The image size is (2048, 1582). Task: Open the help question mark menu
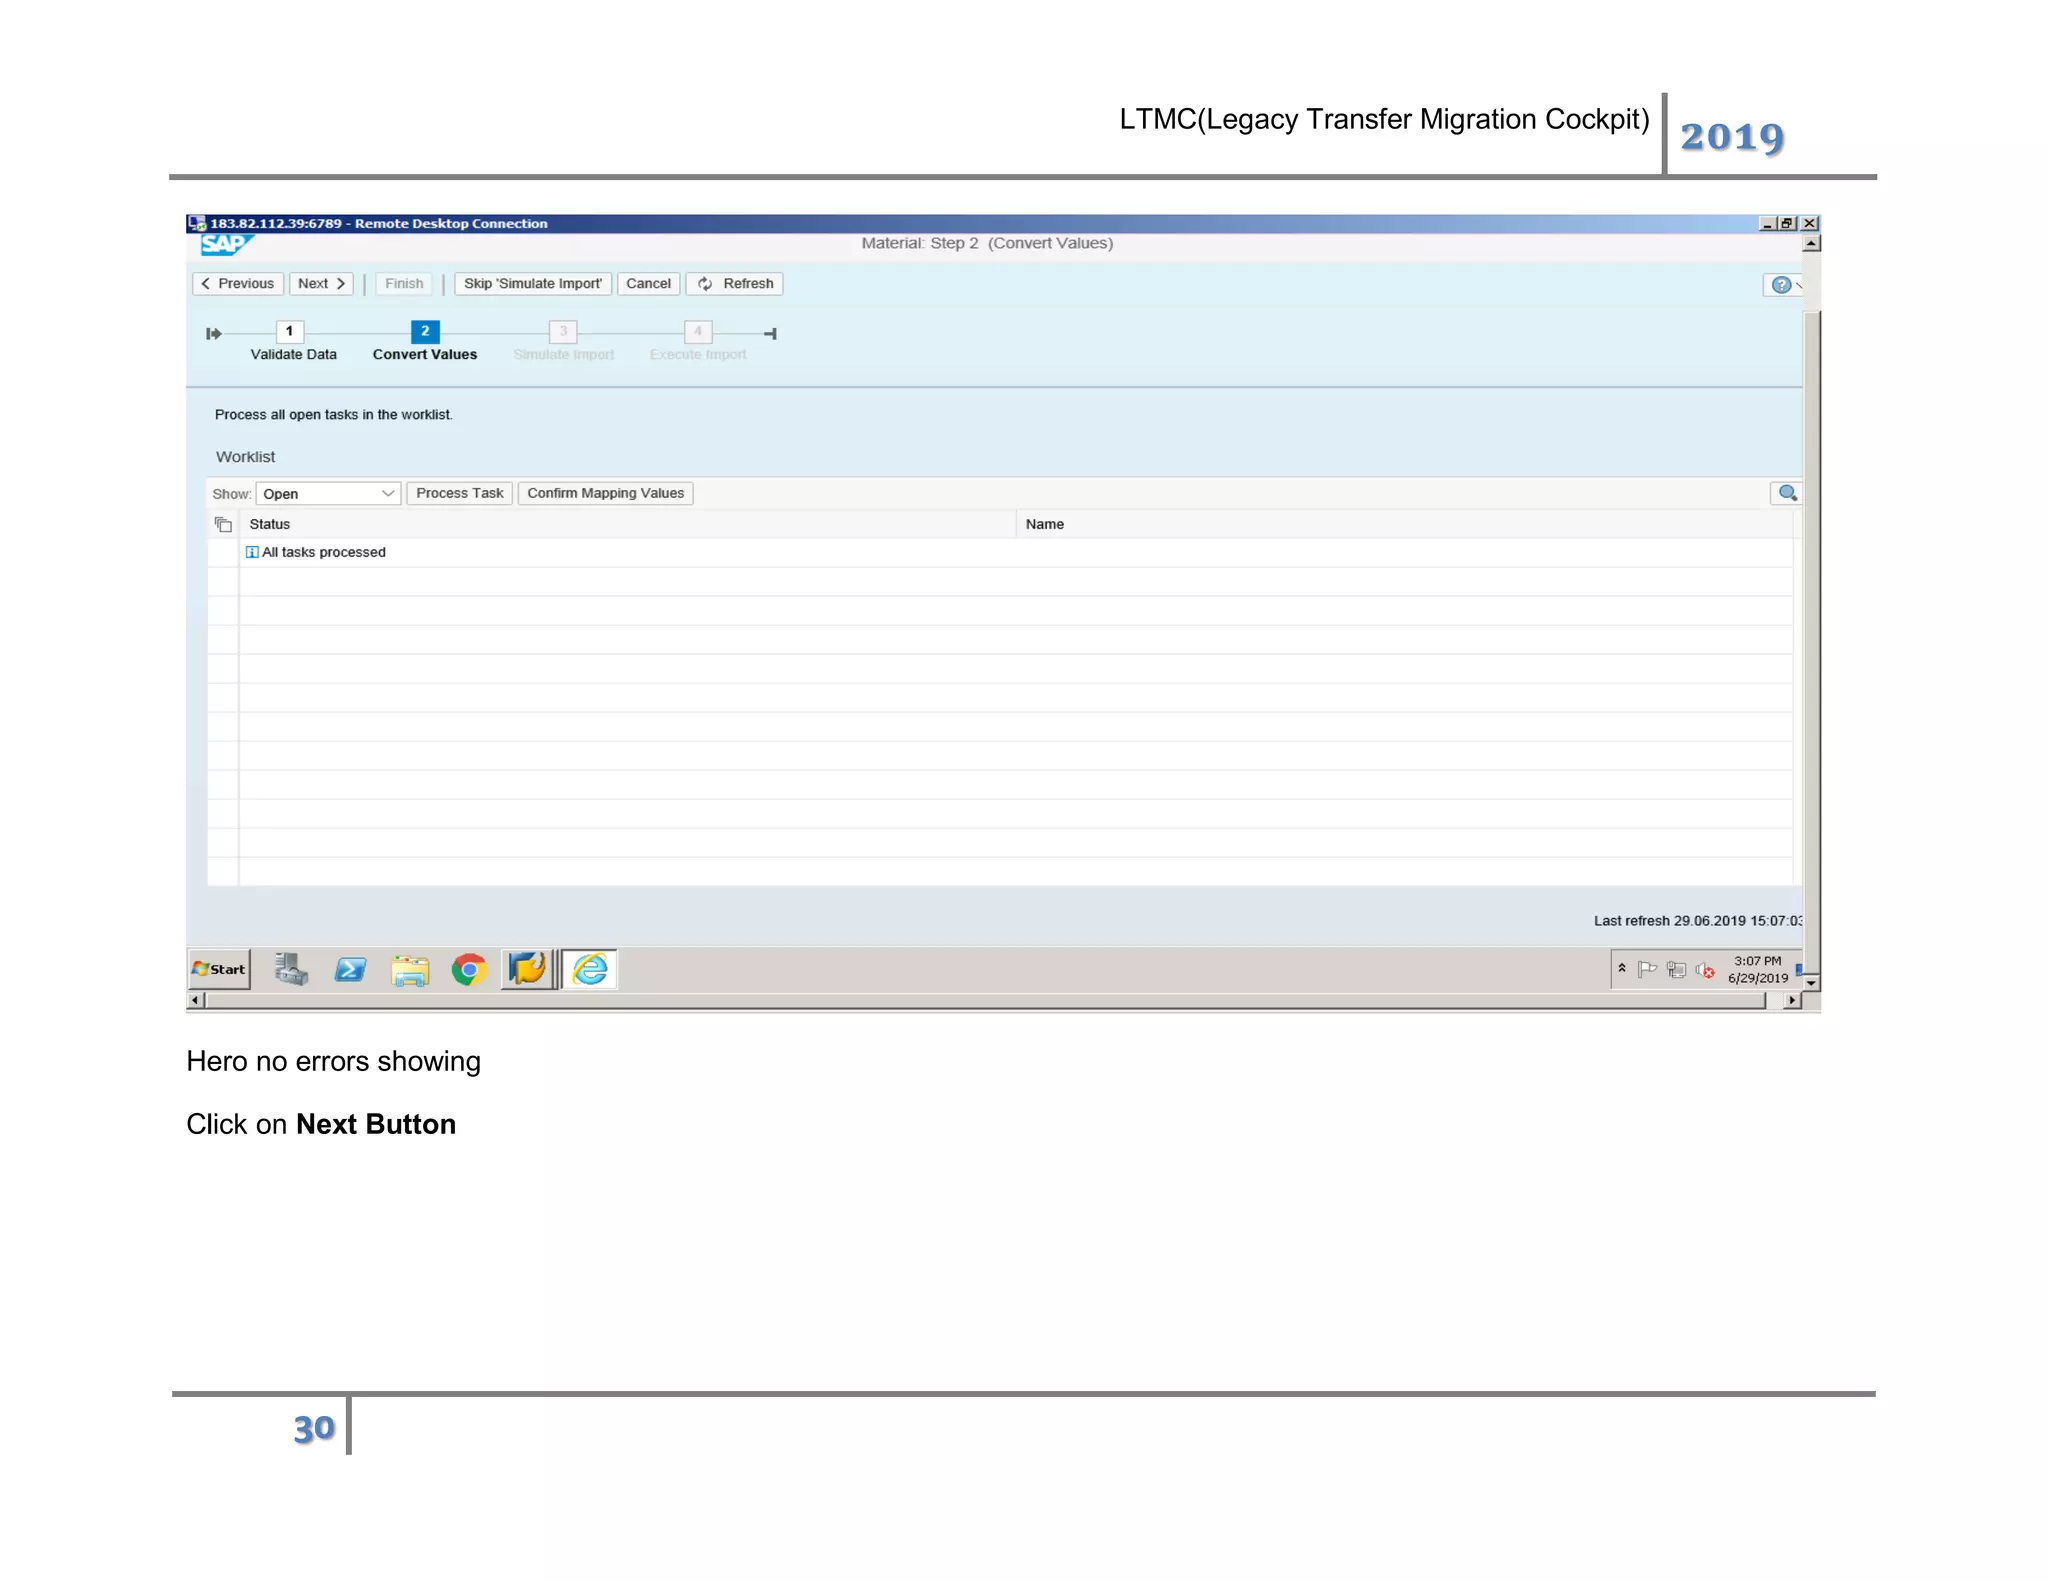1781,285
